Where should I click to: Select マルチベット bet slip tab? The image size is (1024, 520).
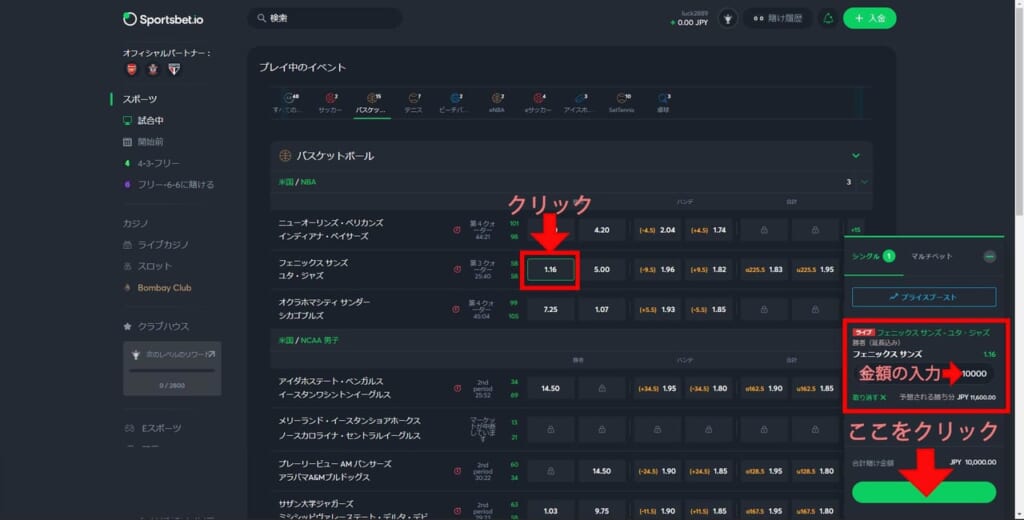[x=932, y=256]
